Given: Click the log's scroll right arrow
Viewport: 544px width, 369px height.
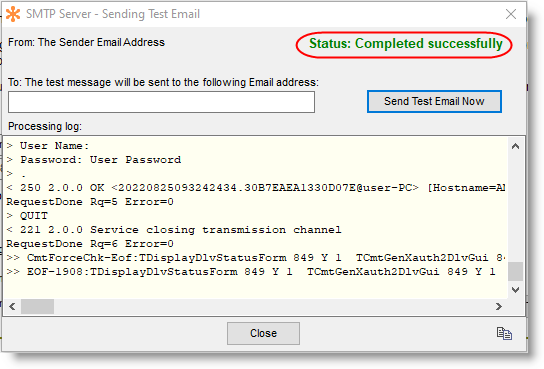Looking at the screenshot, I should click(499, 307).
